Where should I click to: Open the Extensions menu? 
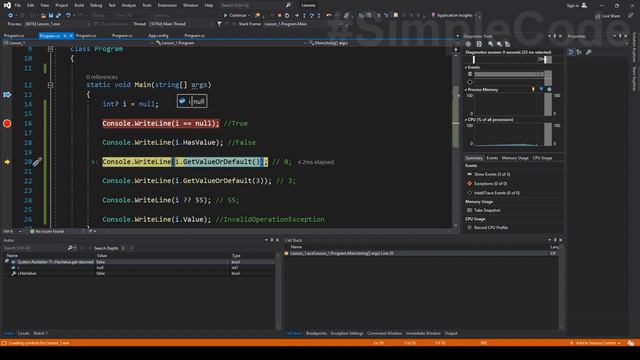coord(167,5)
